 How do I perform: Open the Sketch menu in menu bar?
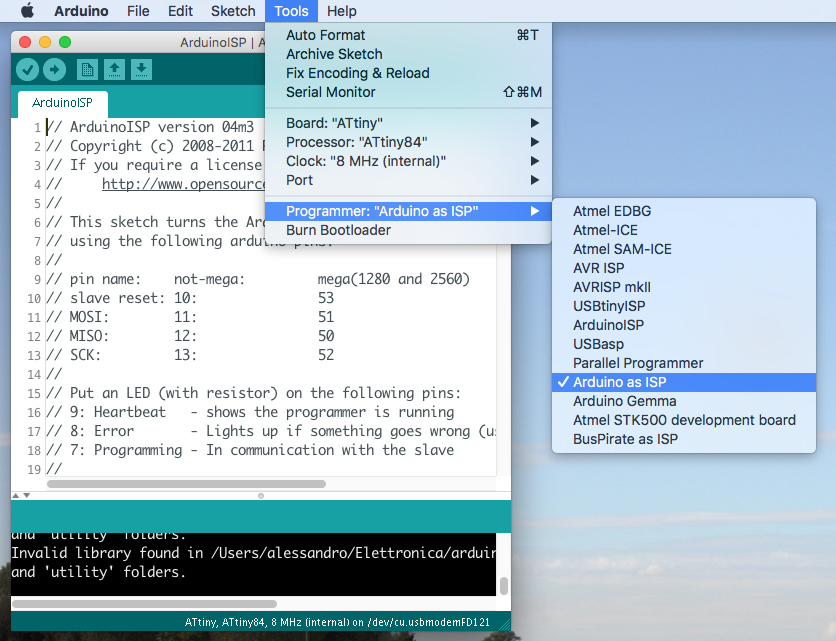tap(233, 11)
